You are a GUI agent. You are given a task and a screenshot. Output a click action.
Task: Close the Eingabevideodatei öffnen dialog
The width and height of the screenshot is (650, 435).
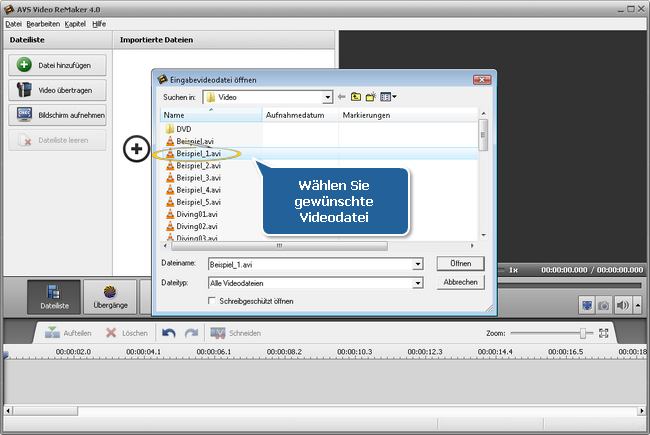(482, 80)
